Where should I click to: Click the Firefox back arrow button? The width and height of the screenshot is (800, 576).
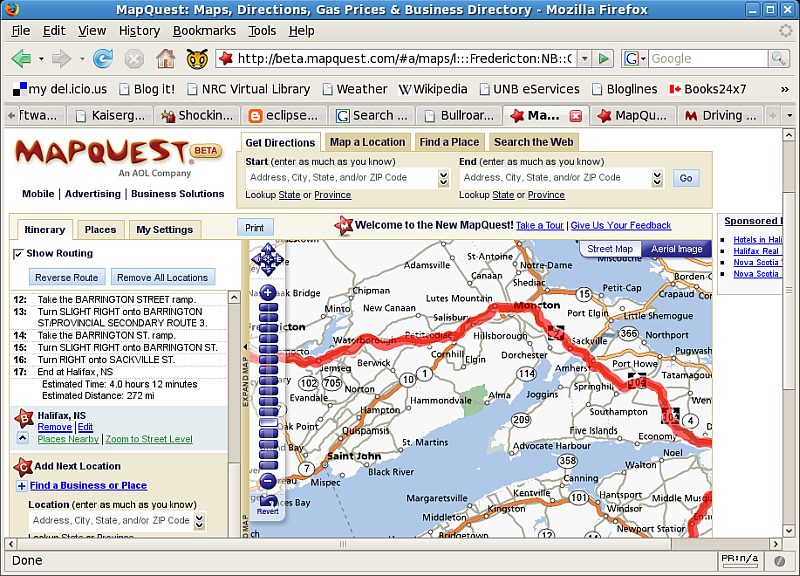(x=21, y=59)
